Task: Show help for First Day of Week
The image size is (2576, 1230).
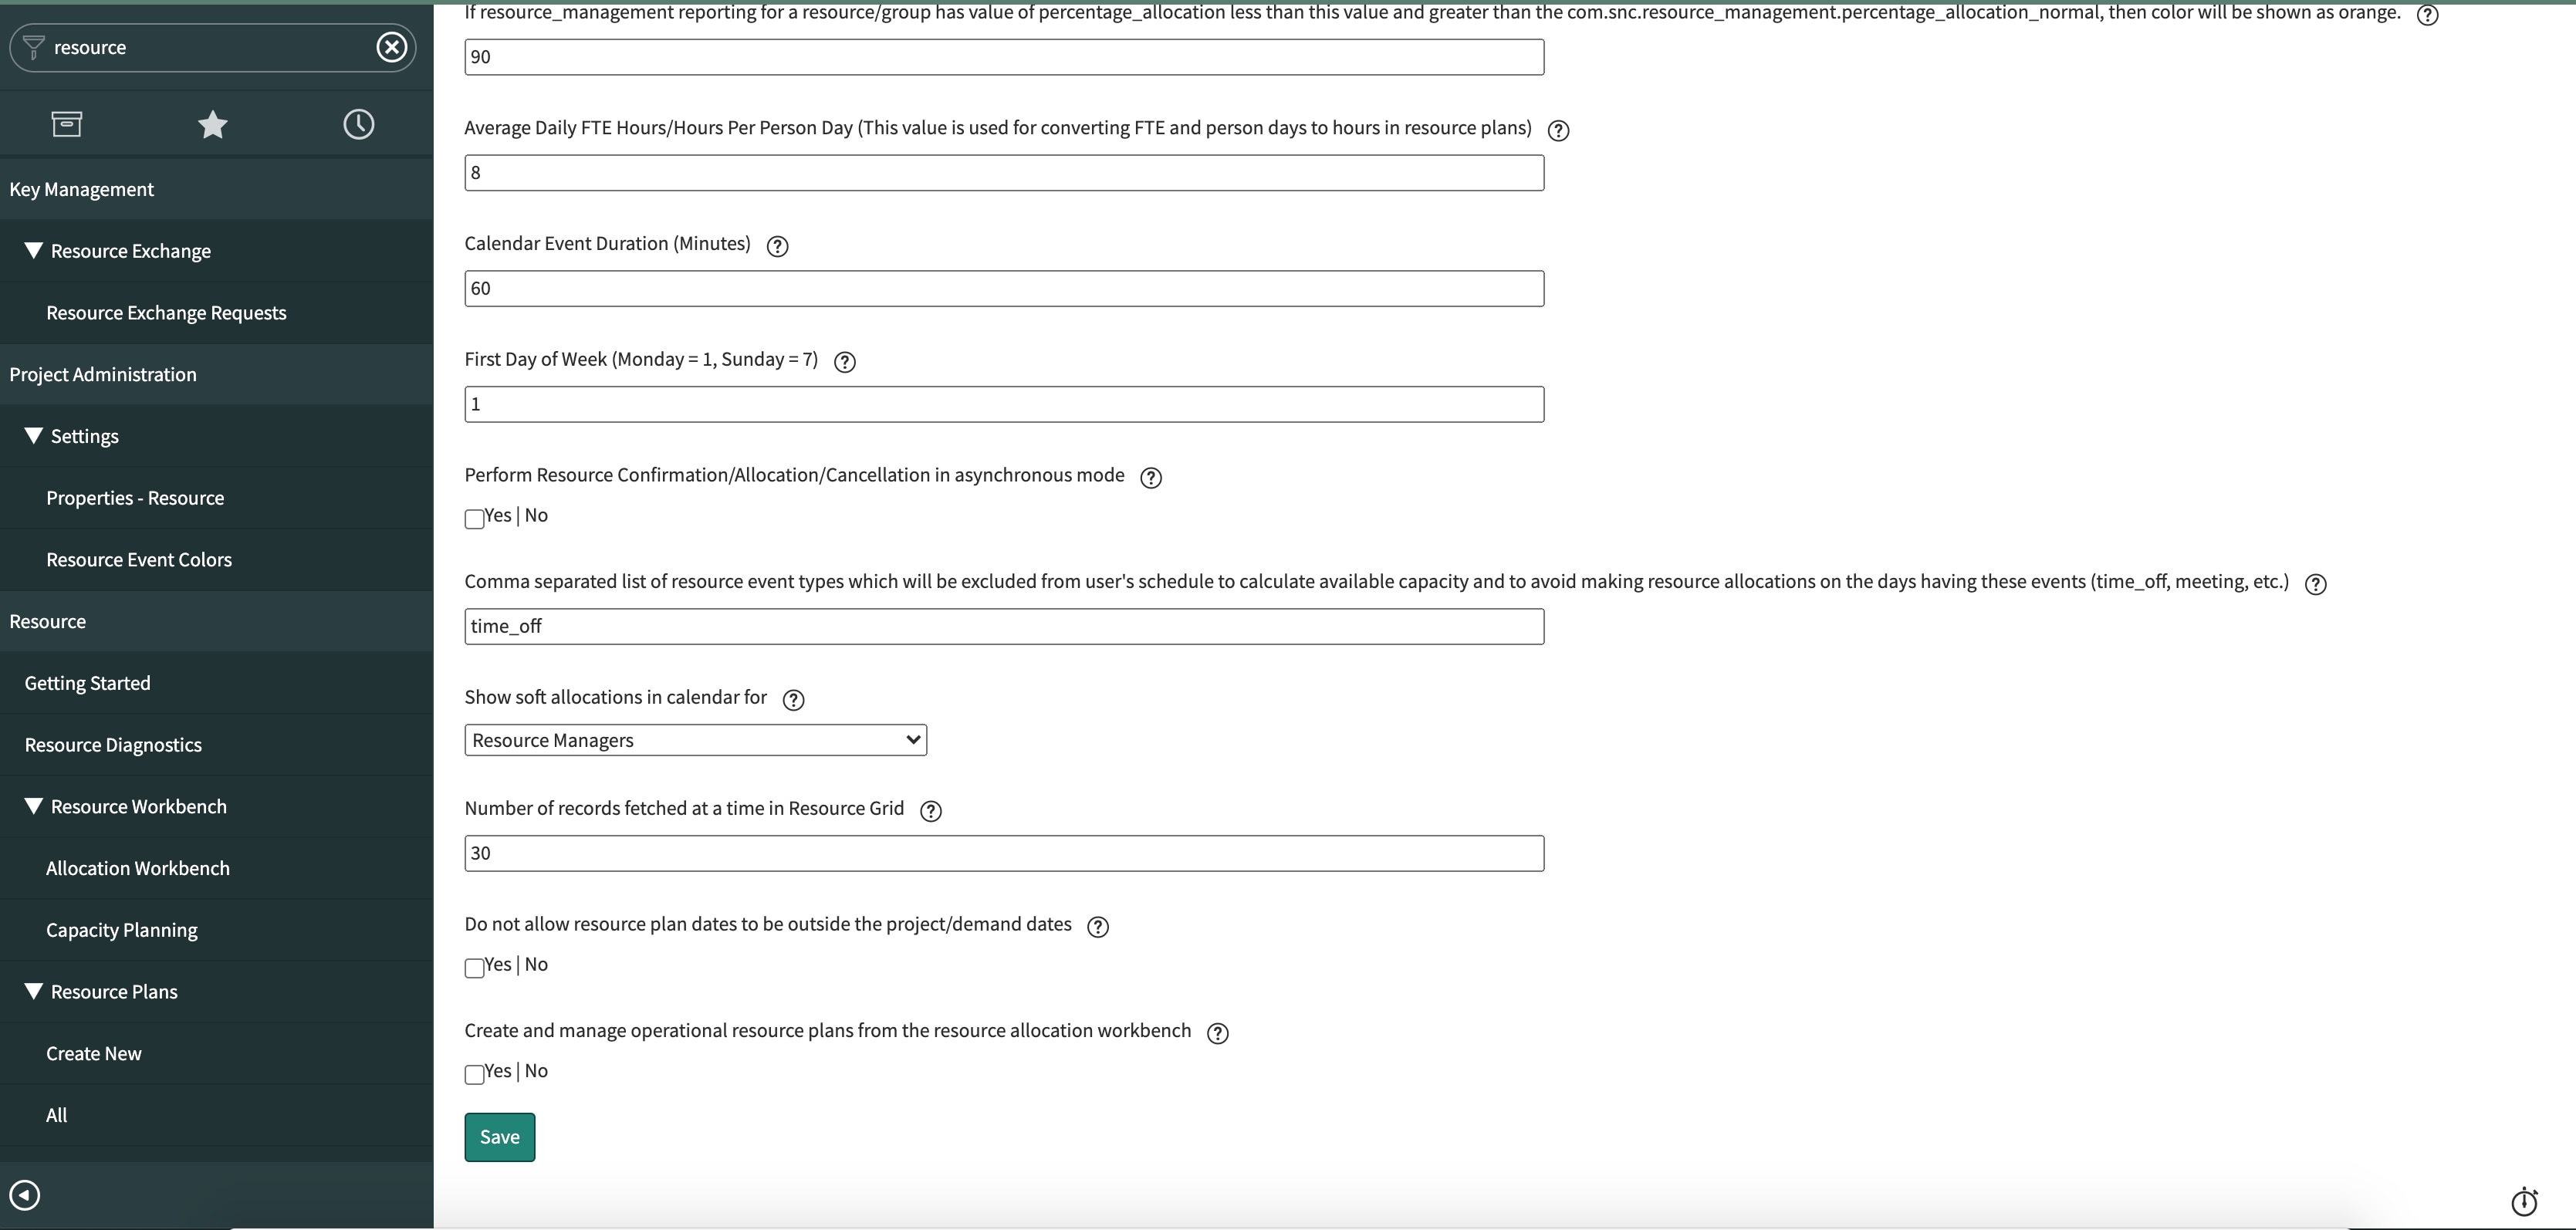Action: pos(845,362)
